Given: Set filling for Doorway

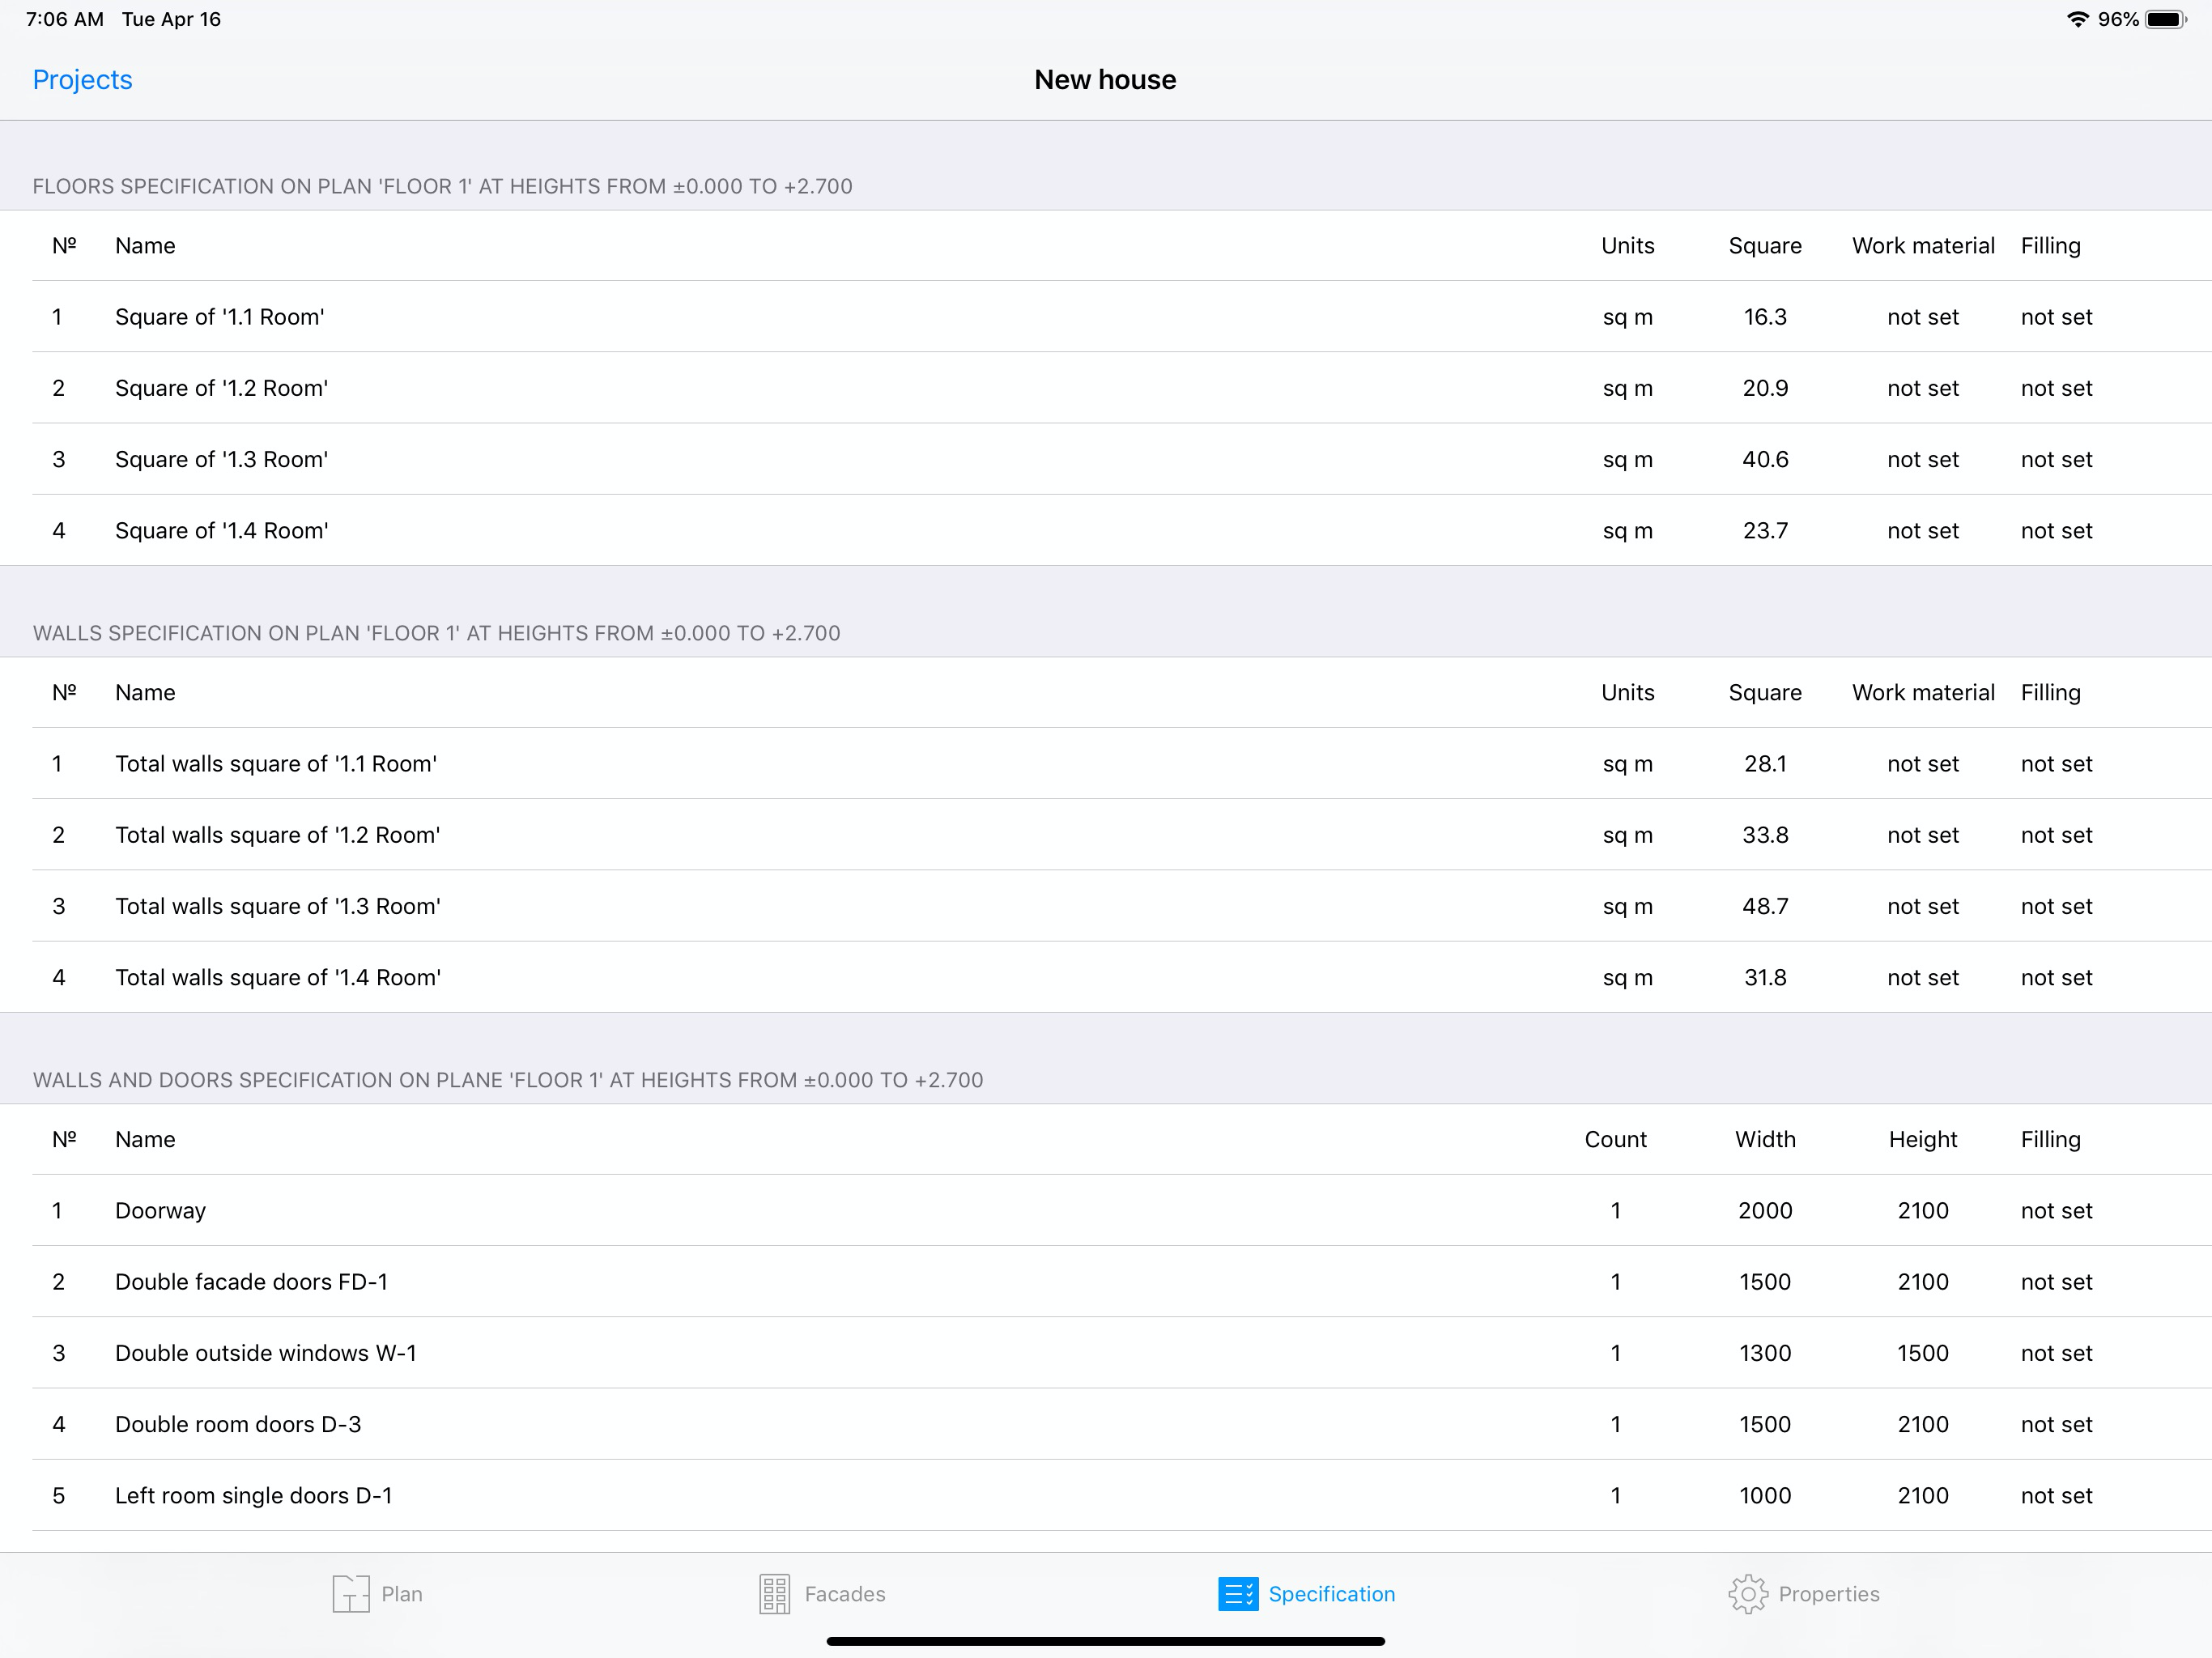Looking at the screenshot, I should pyautogui.click(x=2056, y=1210).
